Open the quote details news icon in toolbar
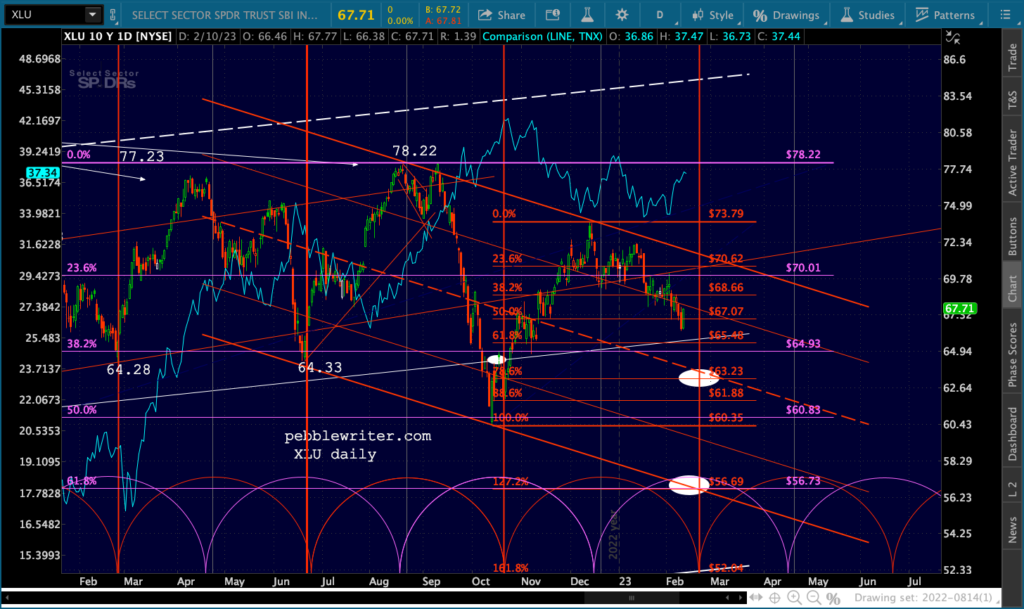Screen dimensions: 1024x609 tap(552, 14)
